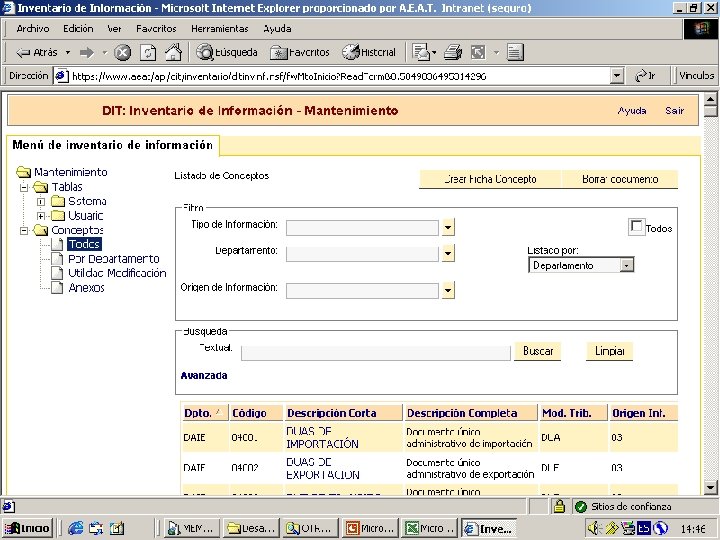Click the Edit page toolbar icon
Image resolution: width=720 pixels, height=540 pixels.
[478, 53]
